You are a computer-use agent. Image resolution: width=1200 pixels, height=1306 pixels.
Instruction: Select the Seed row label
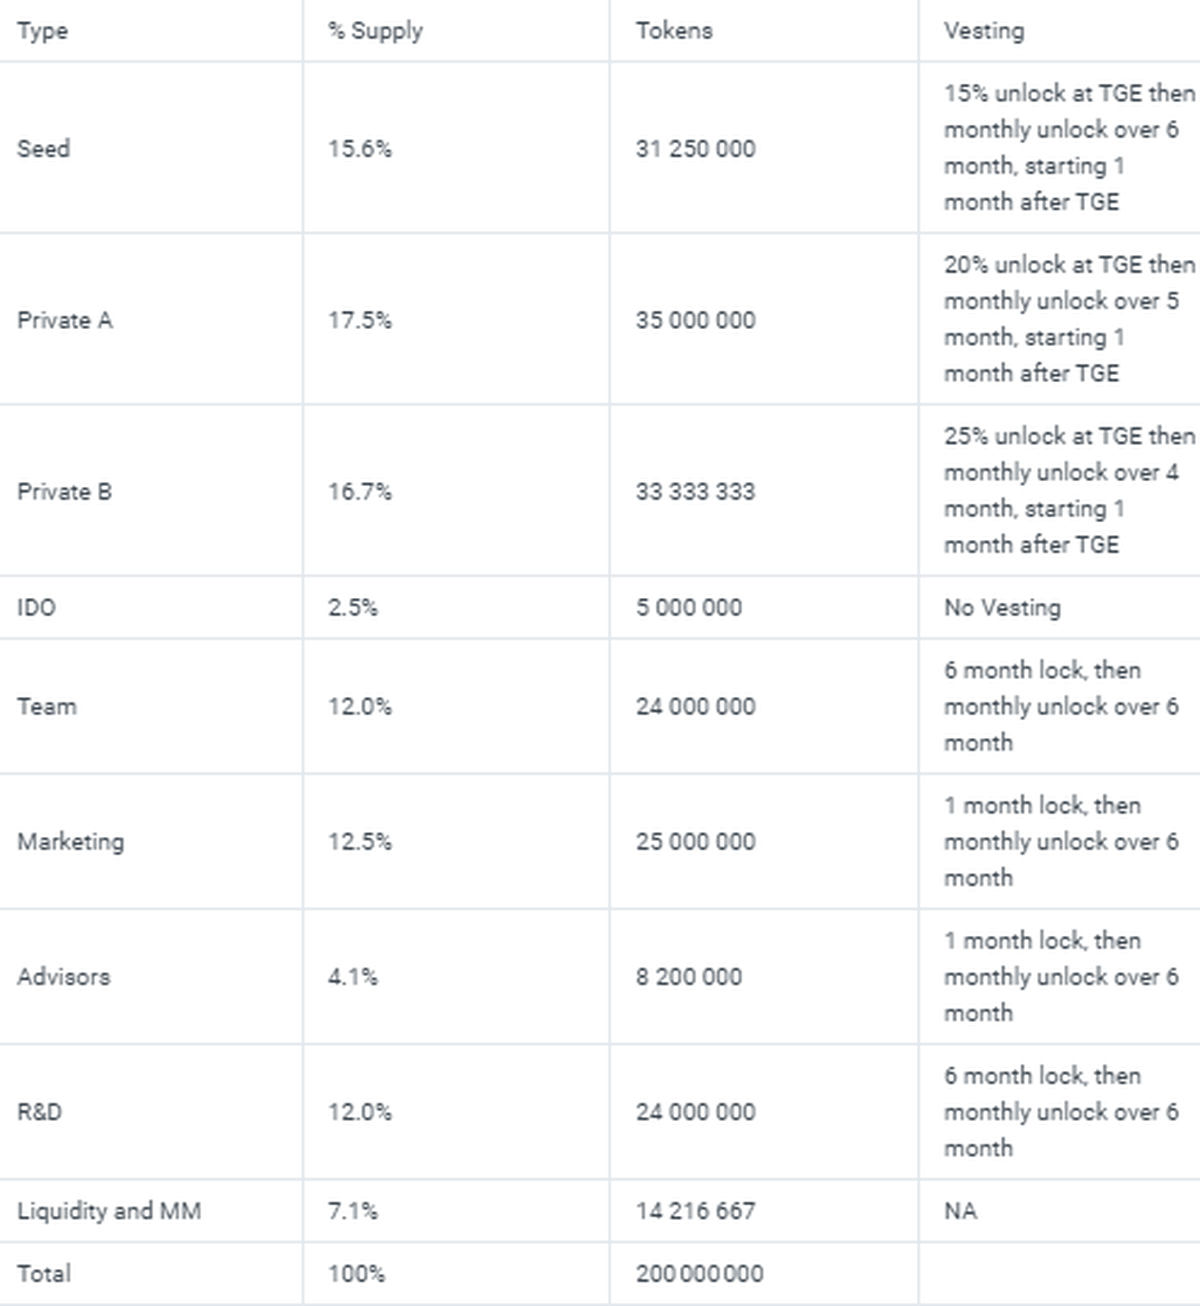[x=44, y=149]
